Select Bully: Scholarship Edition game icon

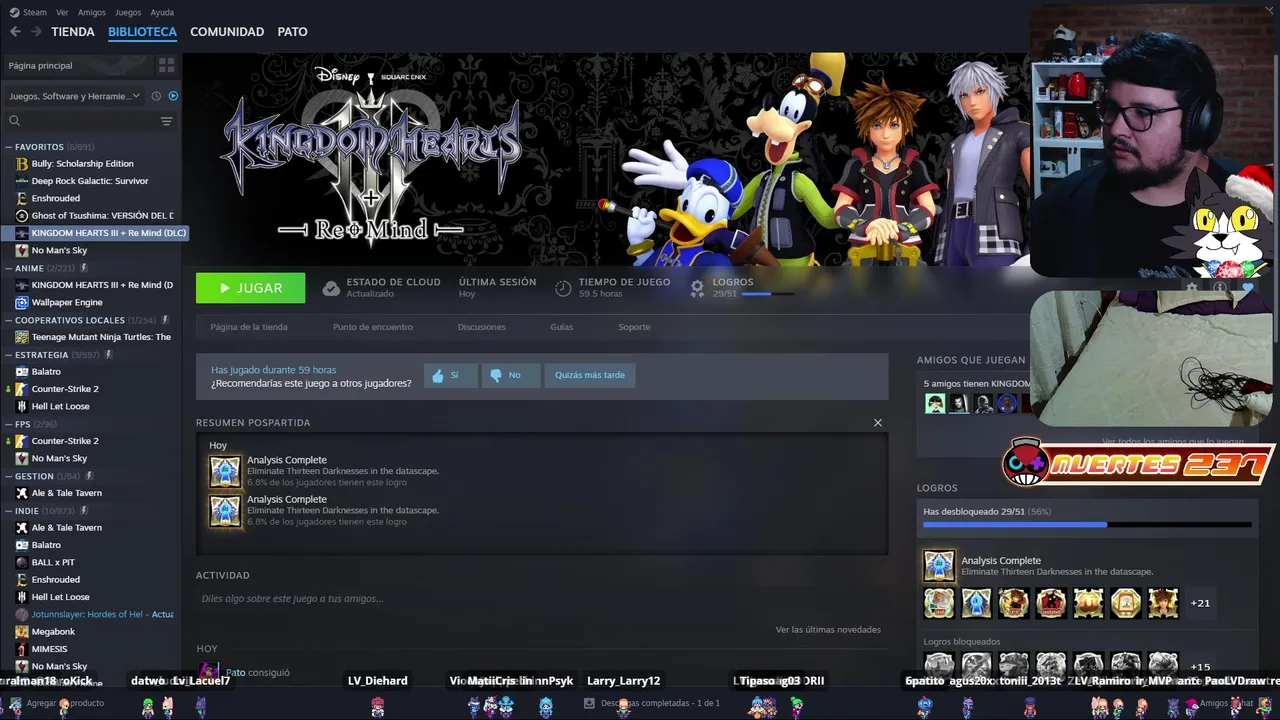22,163
